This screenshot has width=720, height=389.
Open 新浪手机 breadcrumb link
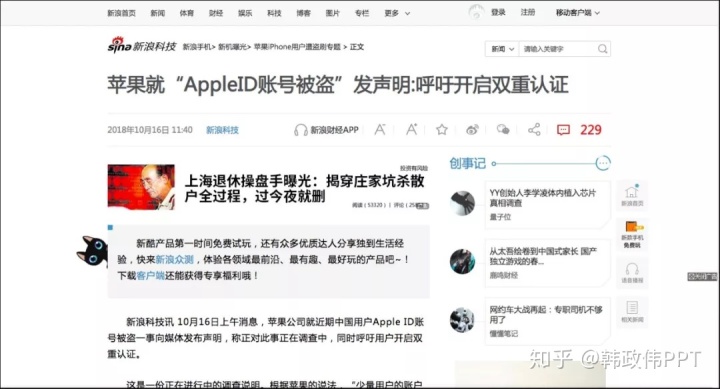[197, 47]
